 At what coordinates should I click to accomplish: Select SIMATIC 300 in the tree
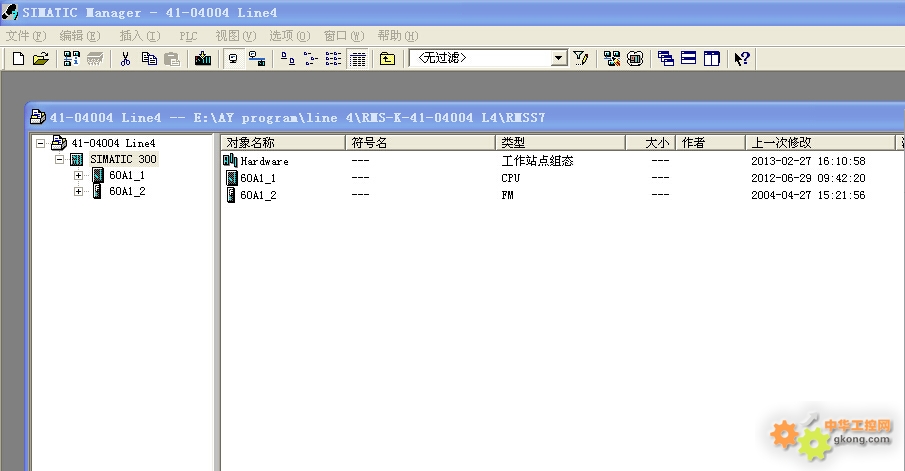(123, 159)
